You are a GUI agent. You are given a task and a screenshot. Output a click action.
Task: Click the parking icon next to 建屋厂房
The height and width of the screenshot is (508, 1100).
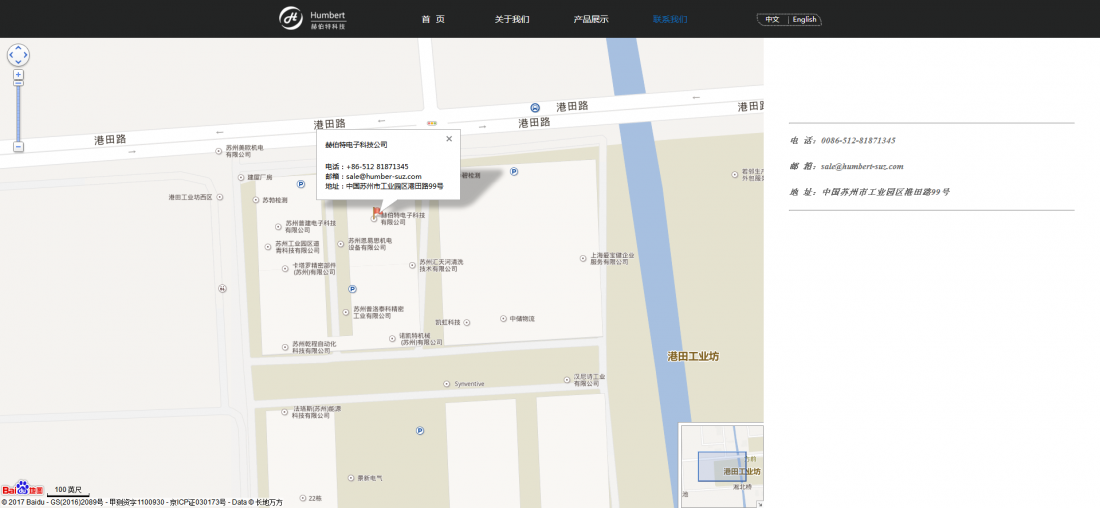coord(301,184)
